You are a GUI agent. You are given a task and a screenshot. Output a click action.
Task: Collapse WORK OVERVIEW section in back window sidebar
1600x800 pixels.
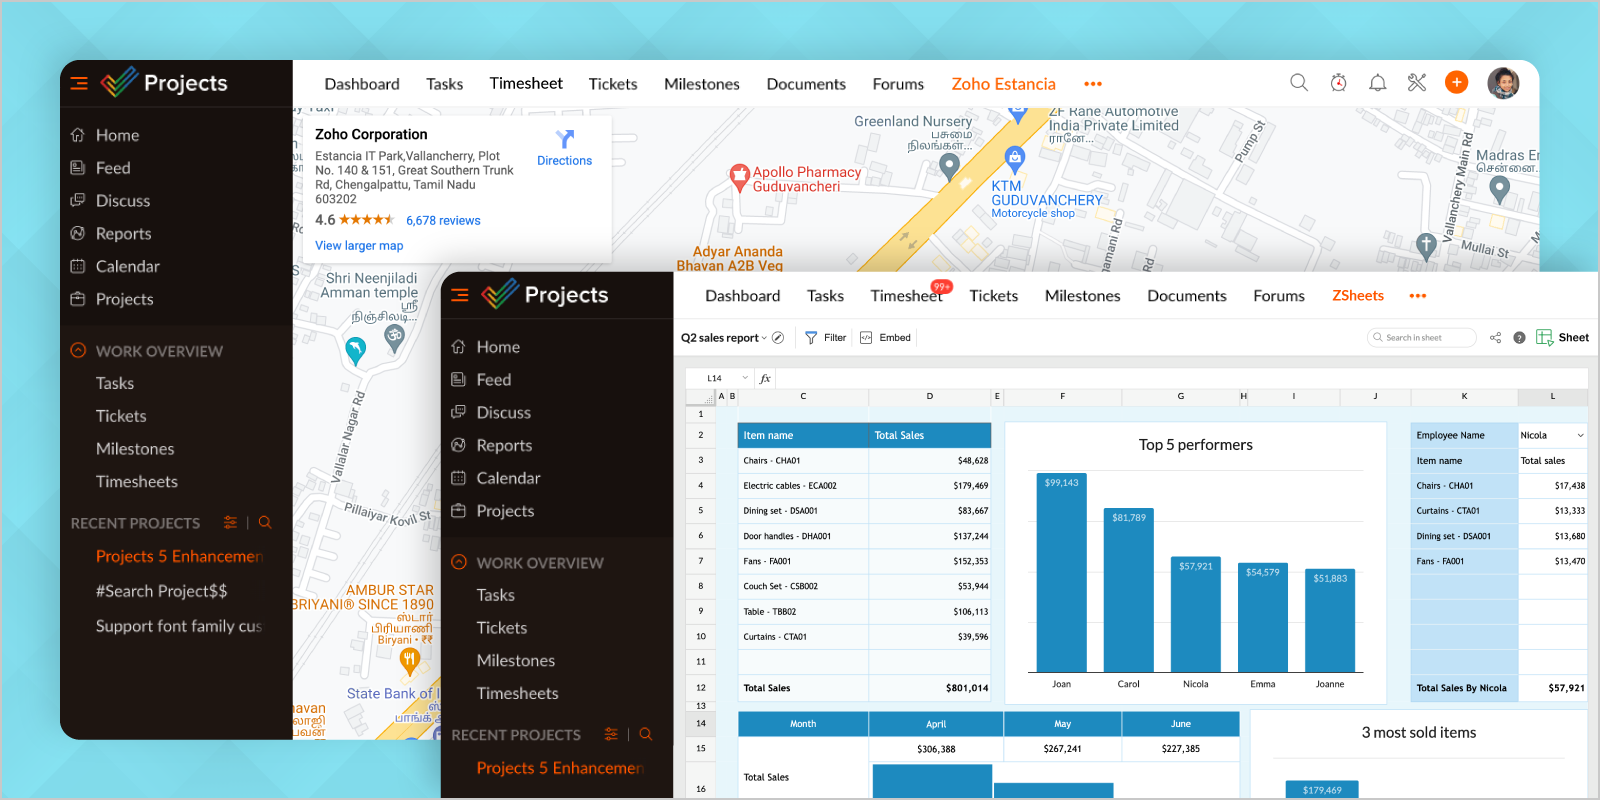[x=78, y=350]
